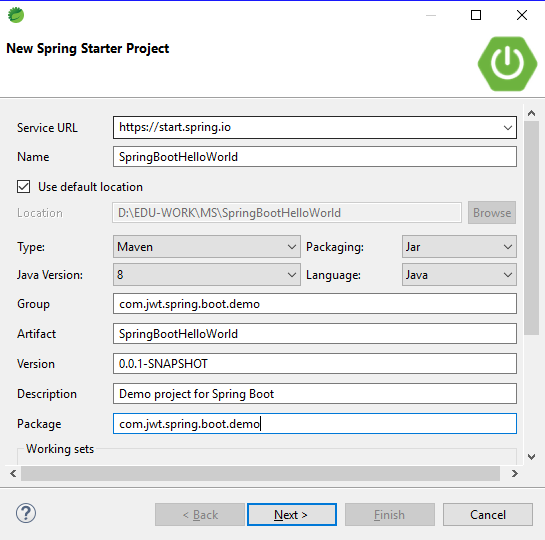
Task: Click the Group text field
Action: 315,304
